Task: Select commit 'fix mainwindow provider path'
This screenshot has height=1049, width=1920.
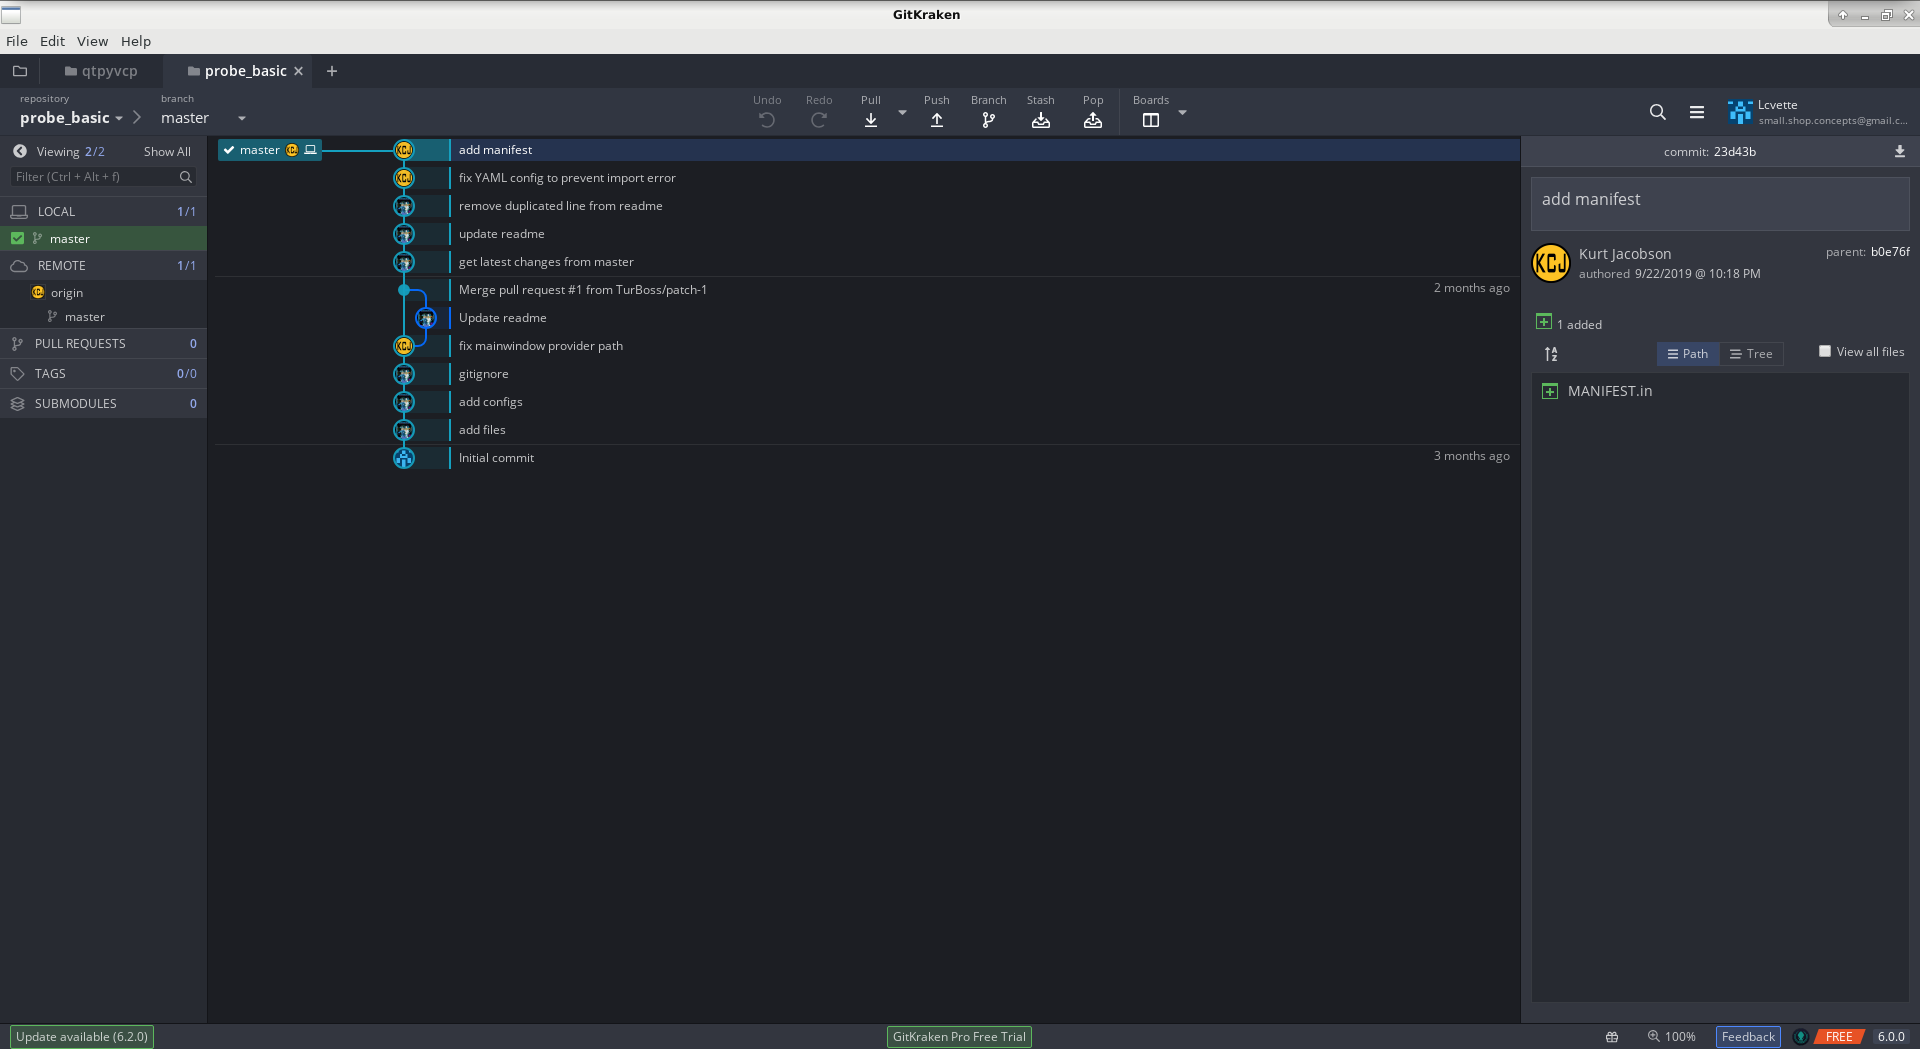Action: click(540, 346)
